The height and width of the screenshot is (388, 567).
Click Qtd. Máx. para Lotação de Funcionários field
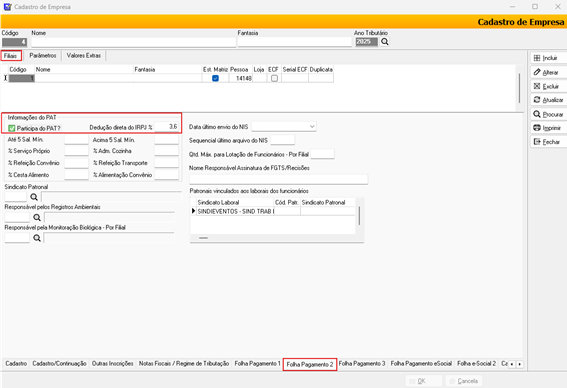coord(322,154)
